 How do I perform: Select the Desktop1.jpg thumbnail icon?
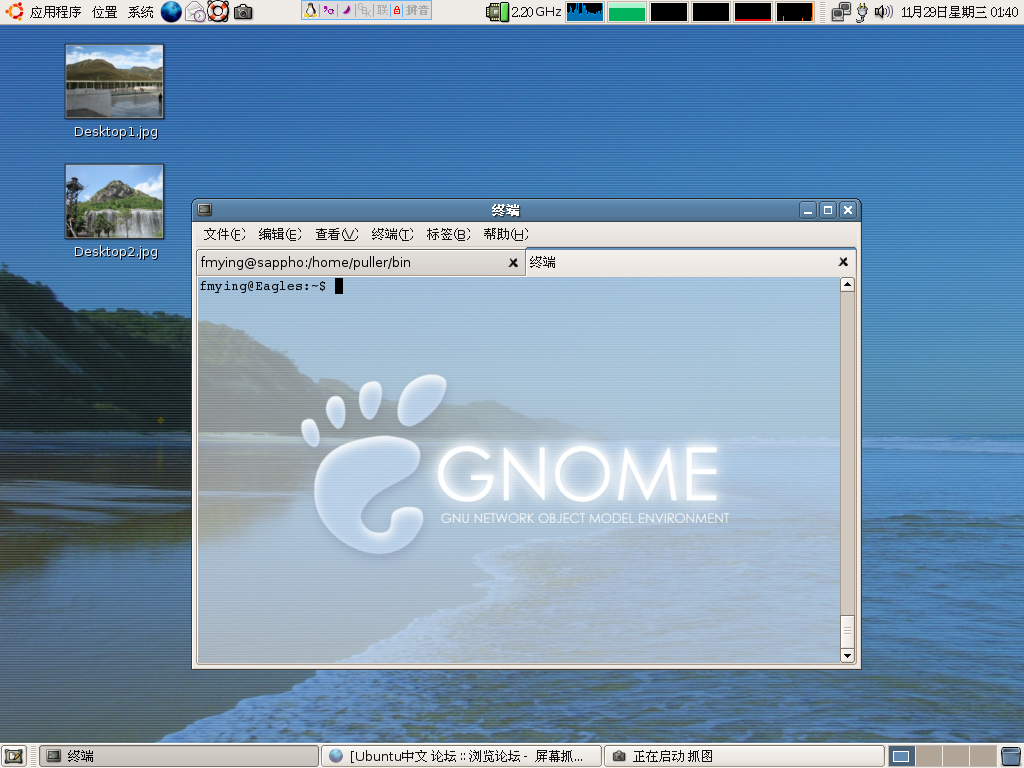(114, 82)
